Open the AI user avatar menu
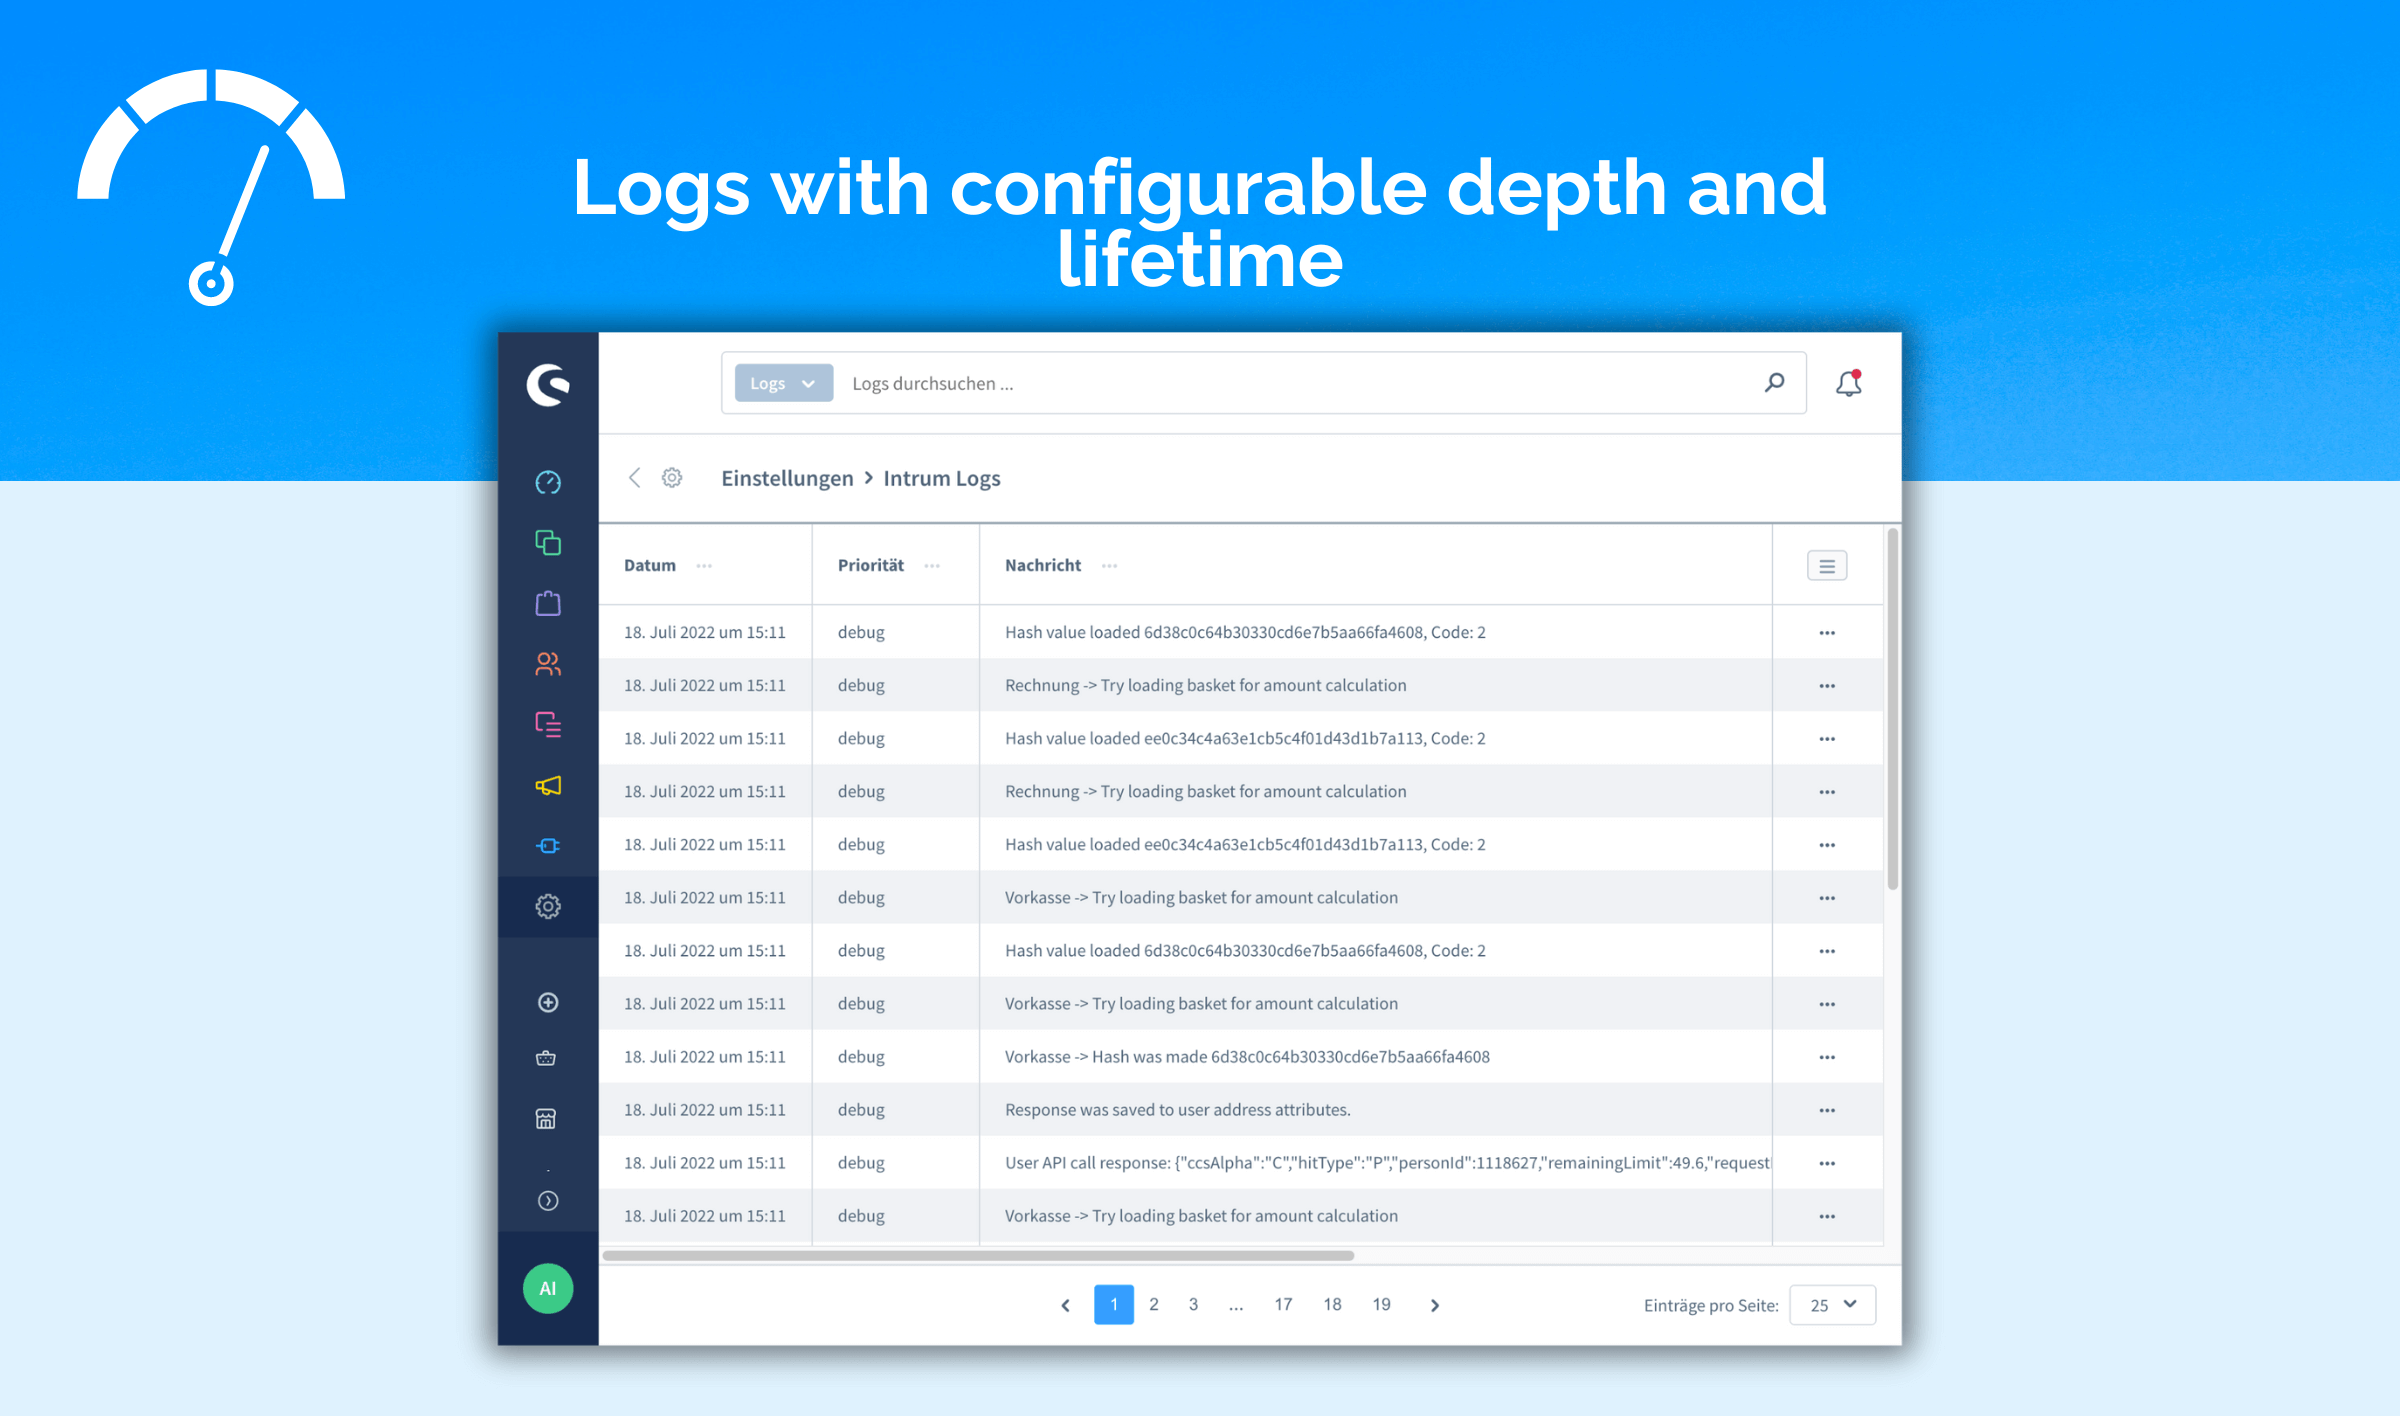 click(548, 1288)
